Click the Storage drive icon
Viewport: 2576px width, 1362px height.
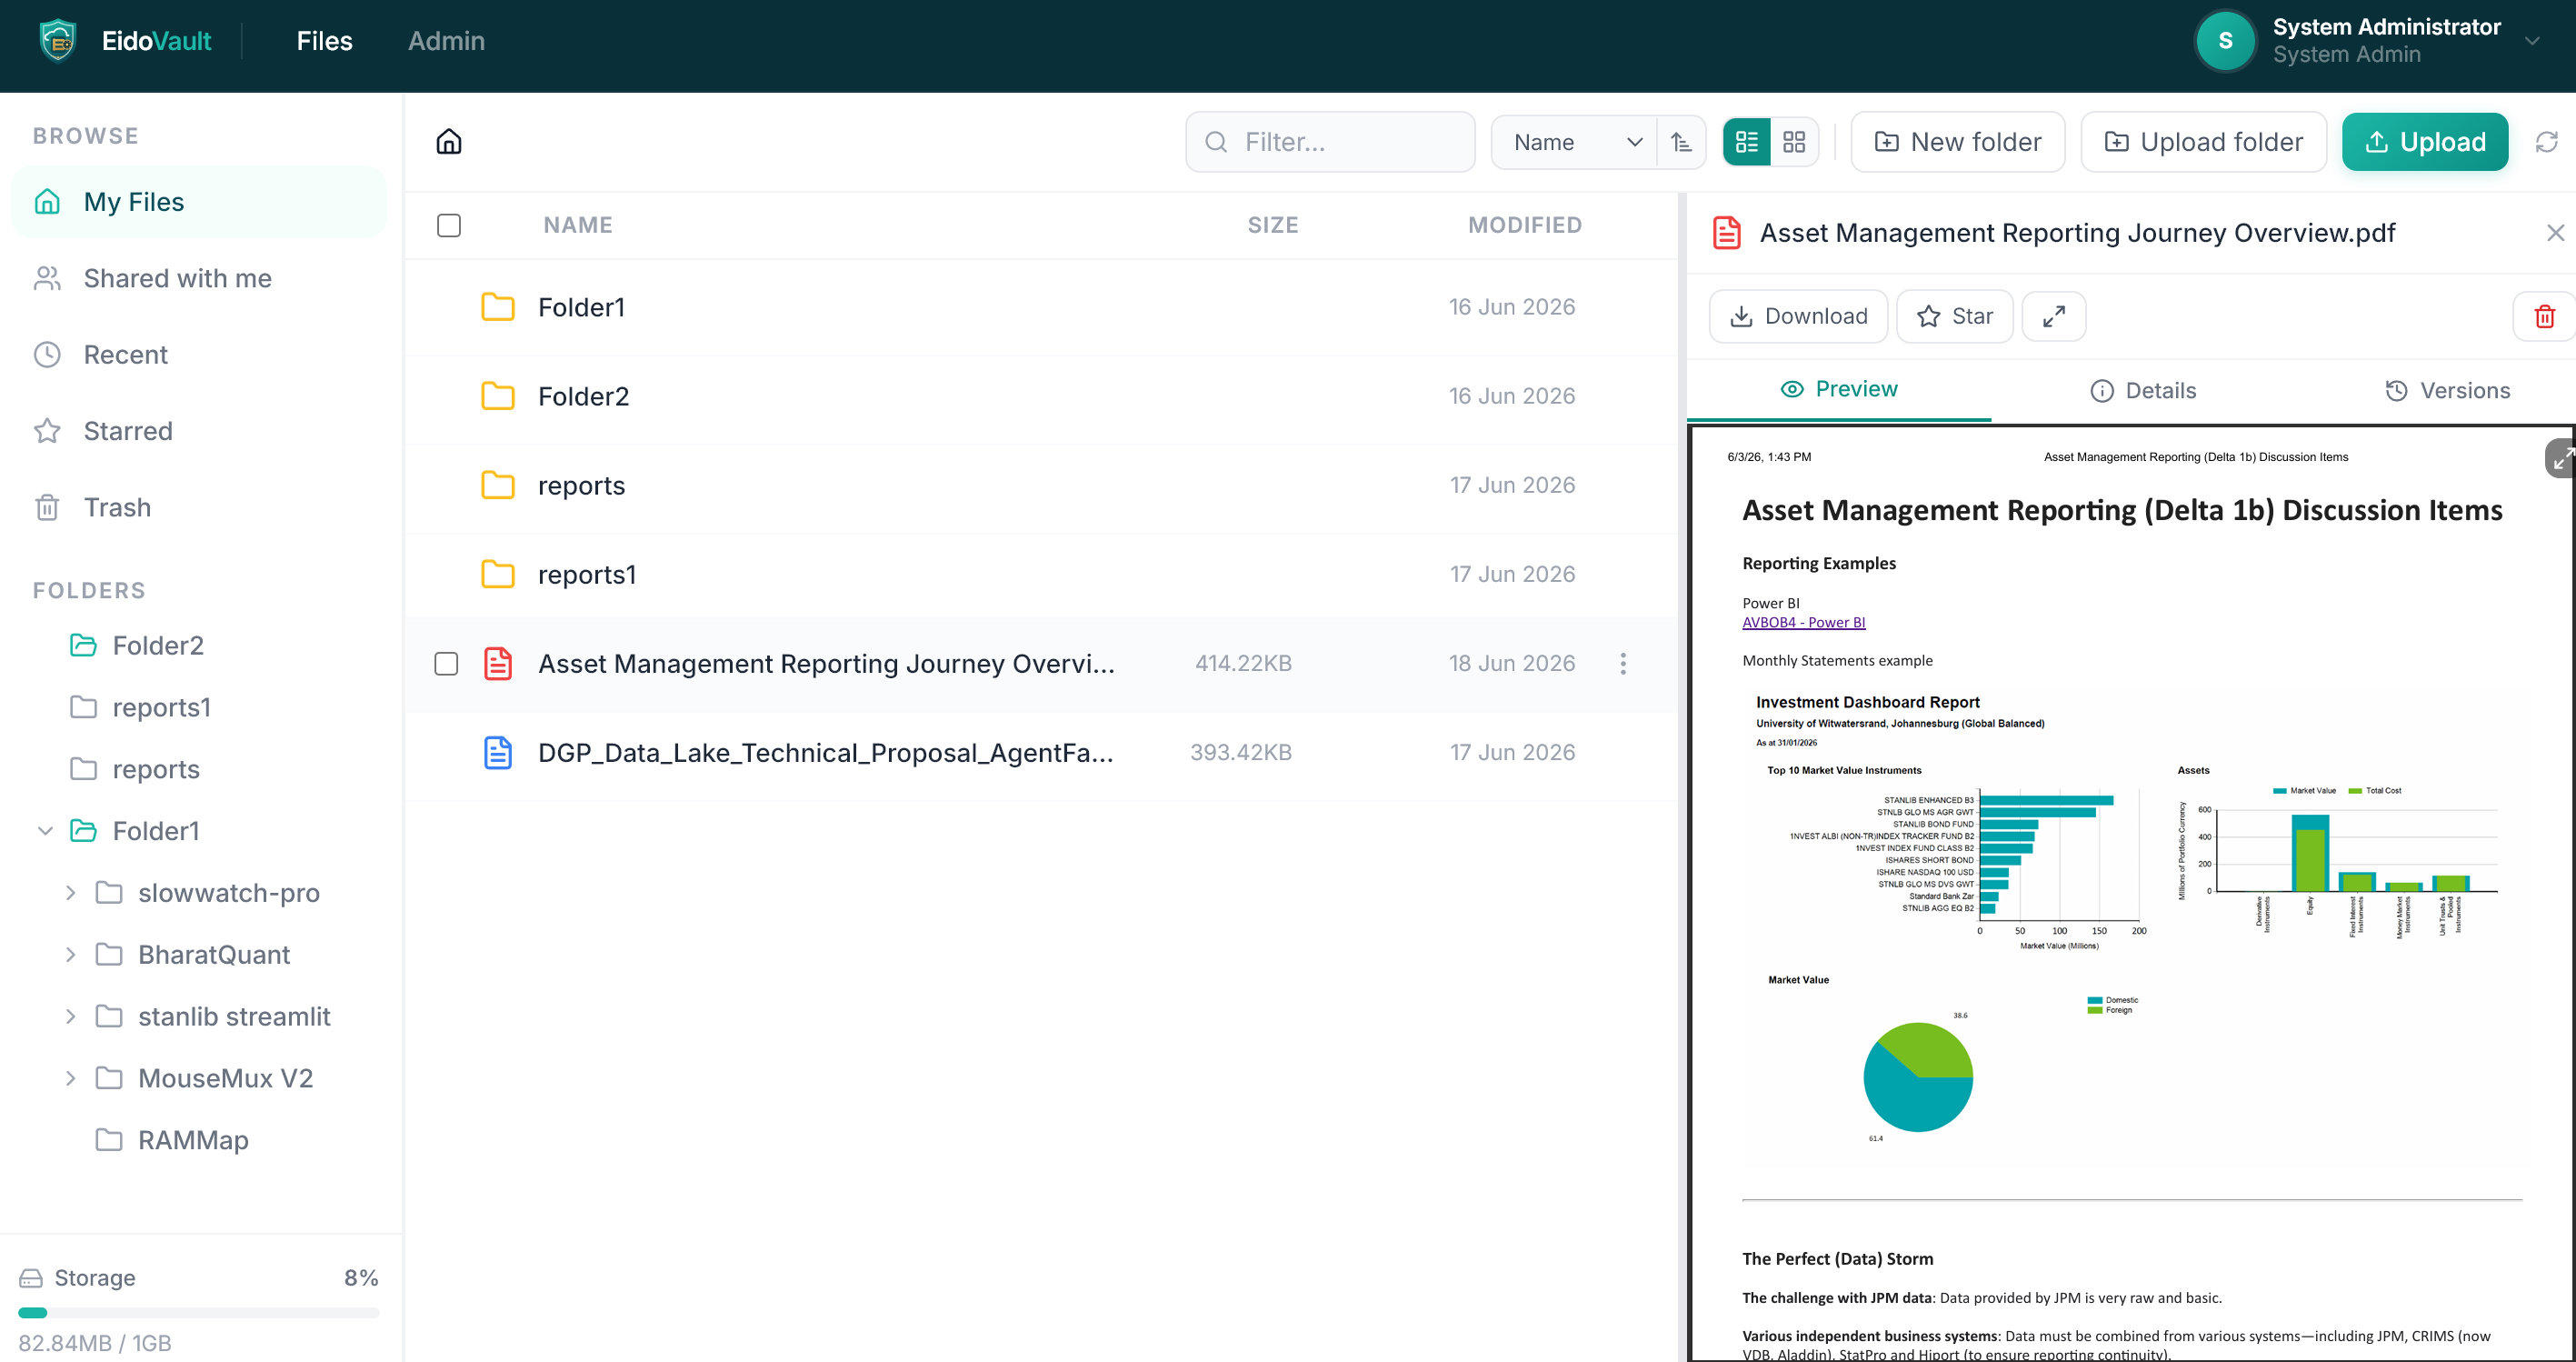tap(31, 1278)
